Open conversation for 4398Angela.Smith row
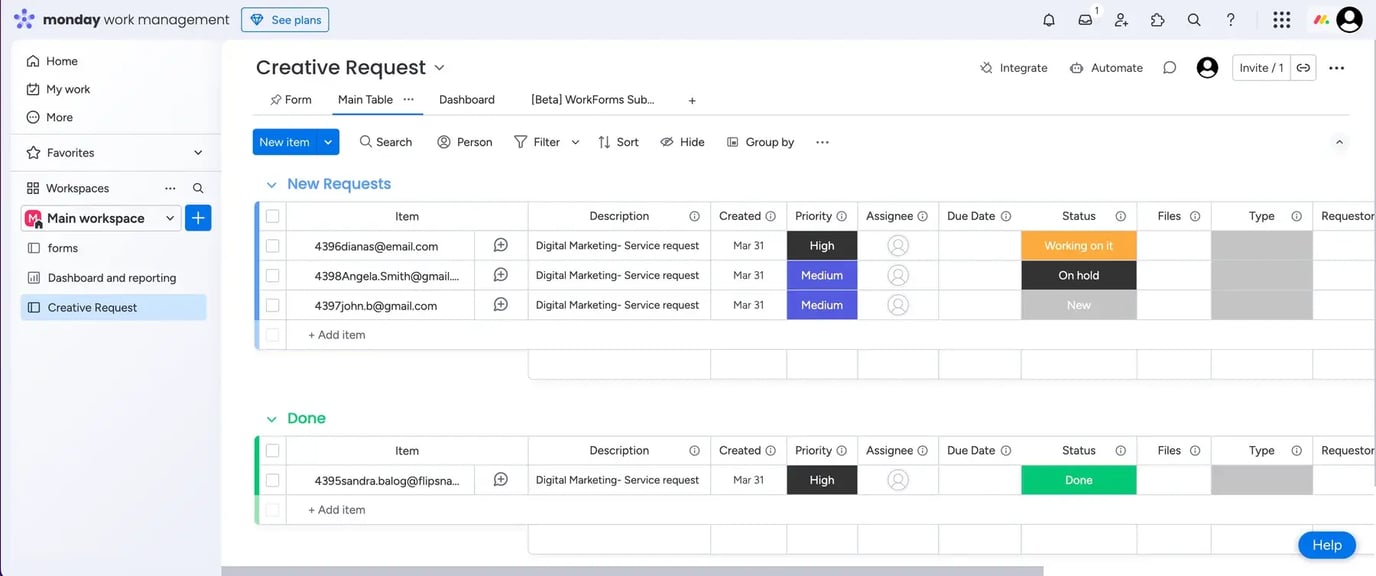The height and width of the screenshot is (576, 1376). click(501, 275)
